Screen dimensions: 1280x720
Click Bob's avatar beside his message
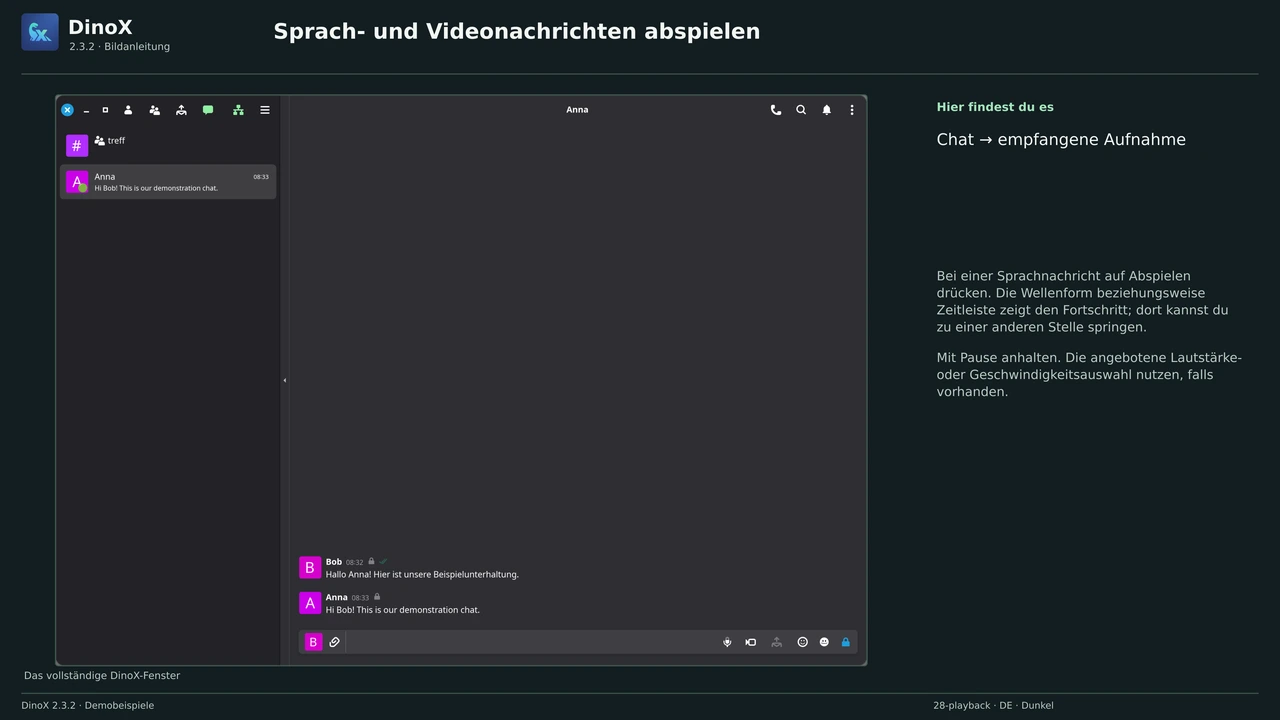click(310, 568)
